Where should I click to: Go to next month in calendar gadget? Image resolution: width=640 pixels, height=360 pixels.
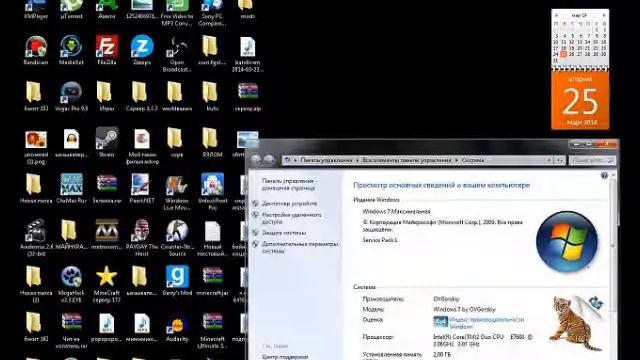pos(604,15)
